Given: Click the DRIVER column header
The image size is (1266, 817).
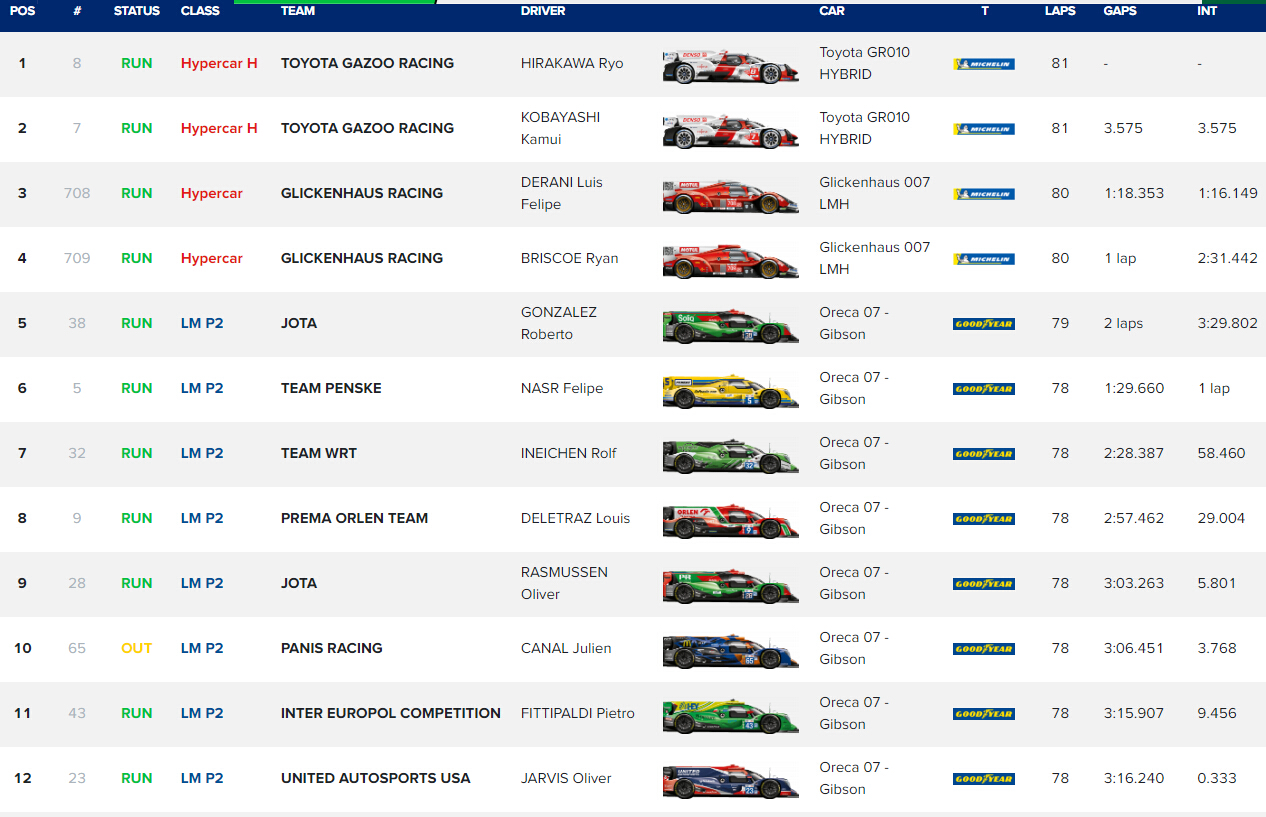Looking at the screenshot, I should point(543,11).
